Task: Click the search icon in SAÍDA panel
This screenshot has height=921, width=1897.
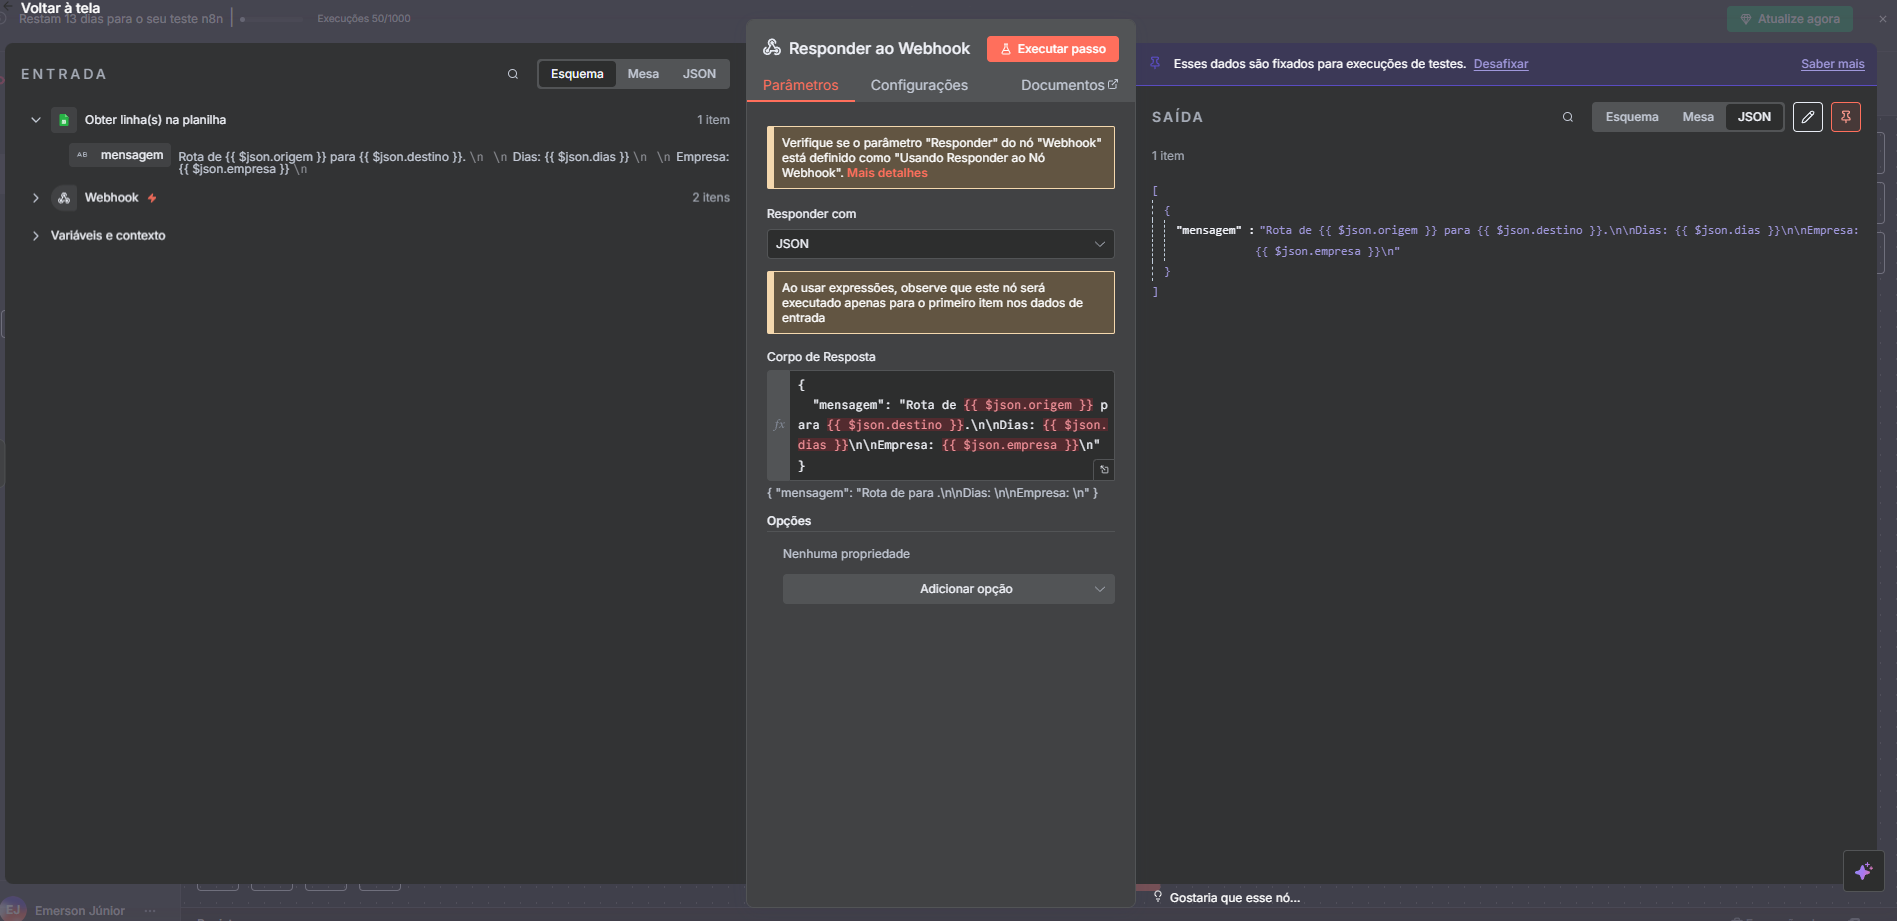Action: click(x=1568, y=117)
